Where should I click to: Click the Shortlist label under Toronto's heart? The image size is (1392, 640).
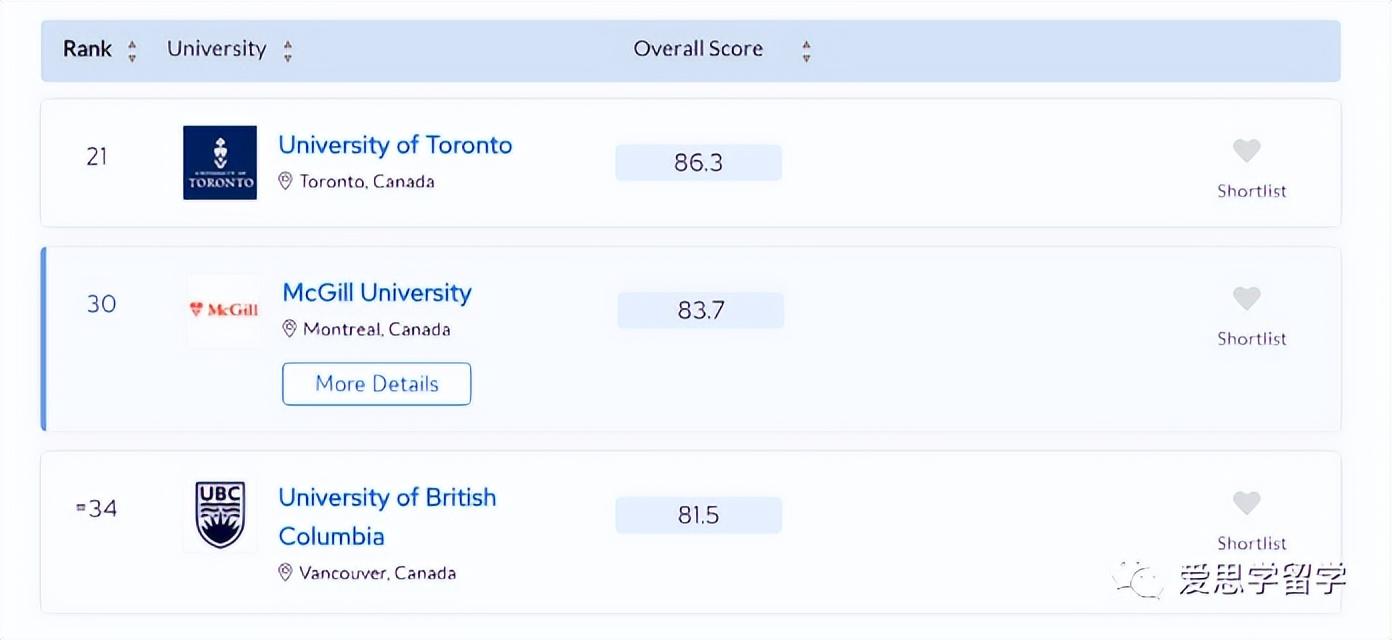pos(1252,191)
